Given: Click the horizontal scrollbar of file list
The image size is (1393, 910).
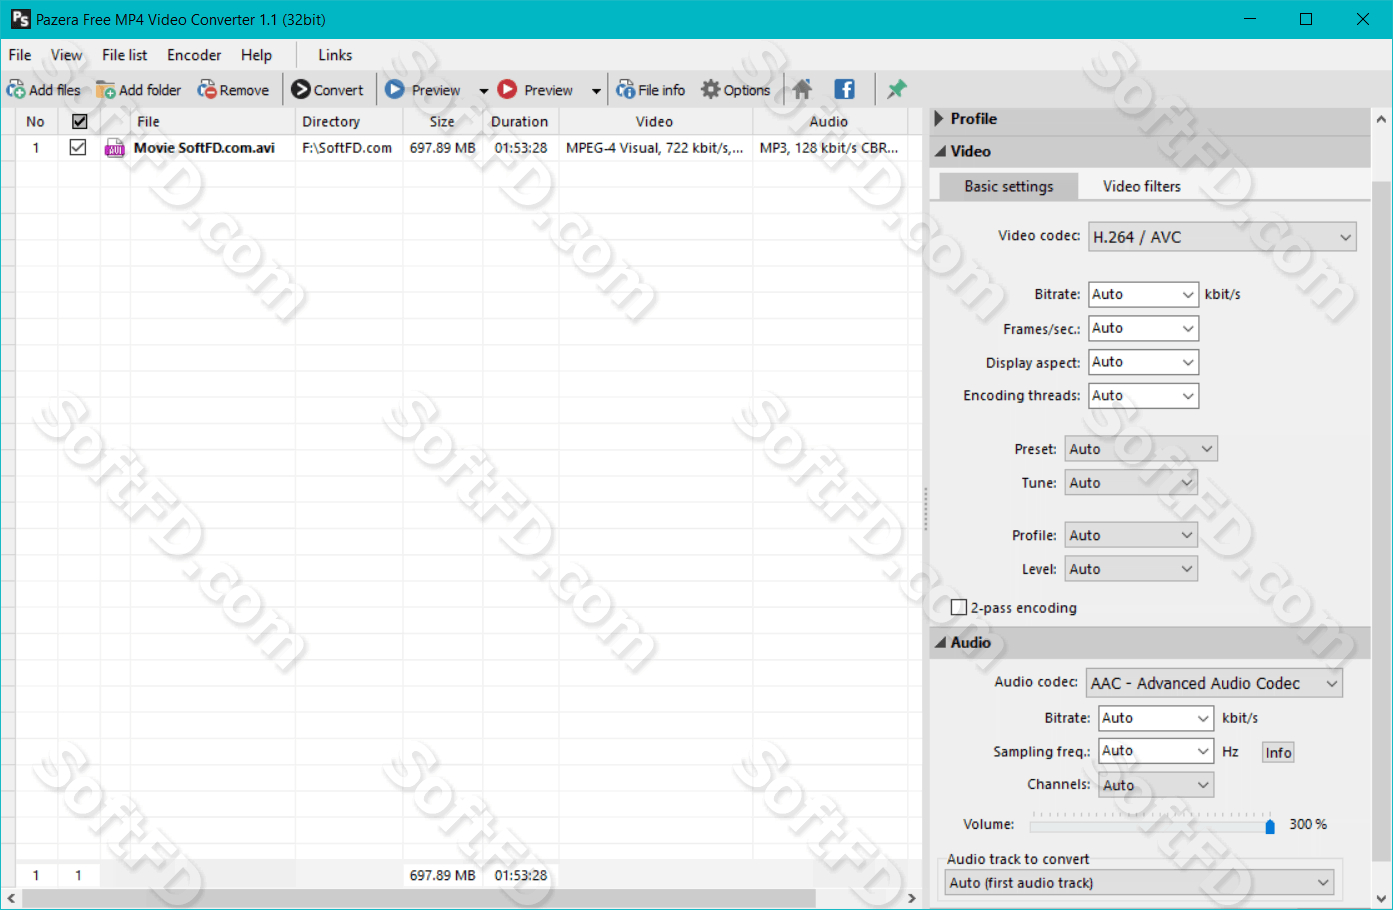Looking at the screenshot, I should 418,898.
